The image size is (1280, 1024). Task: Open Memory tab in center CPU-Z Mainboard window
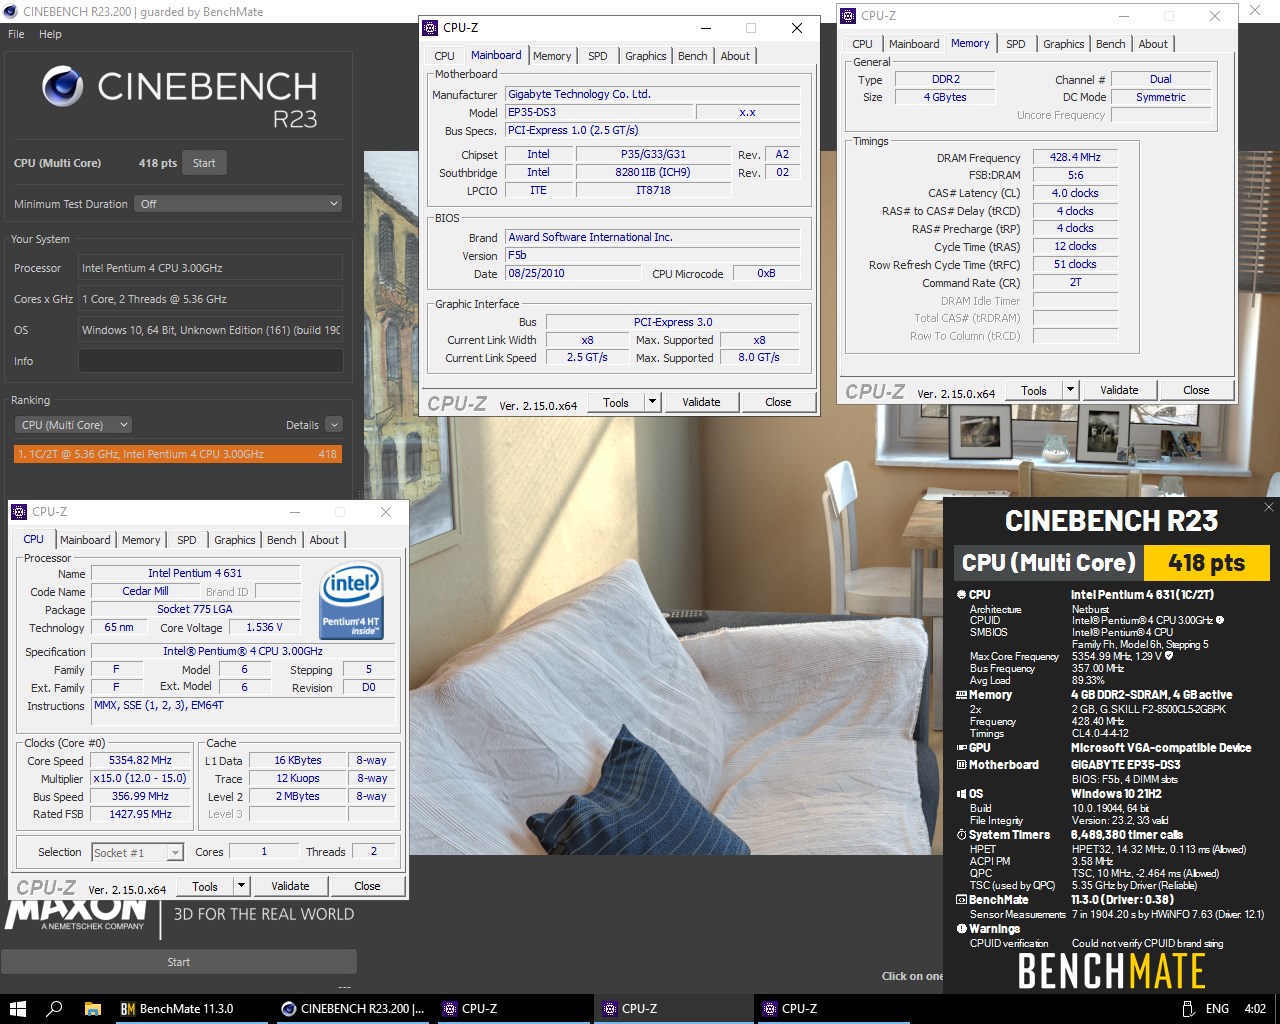[x=552, y=56]
